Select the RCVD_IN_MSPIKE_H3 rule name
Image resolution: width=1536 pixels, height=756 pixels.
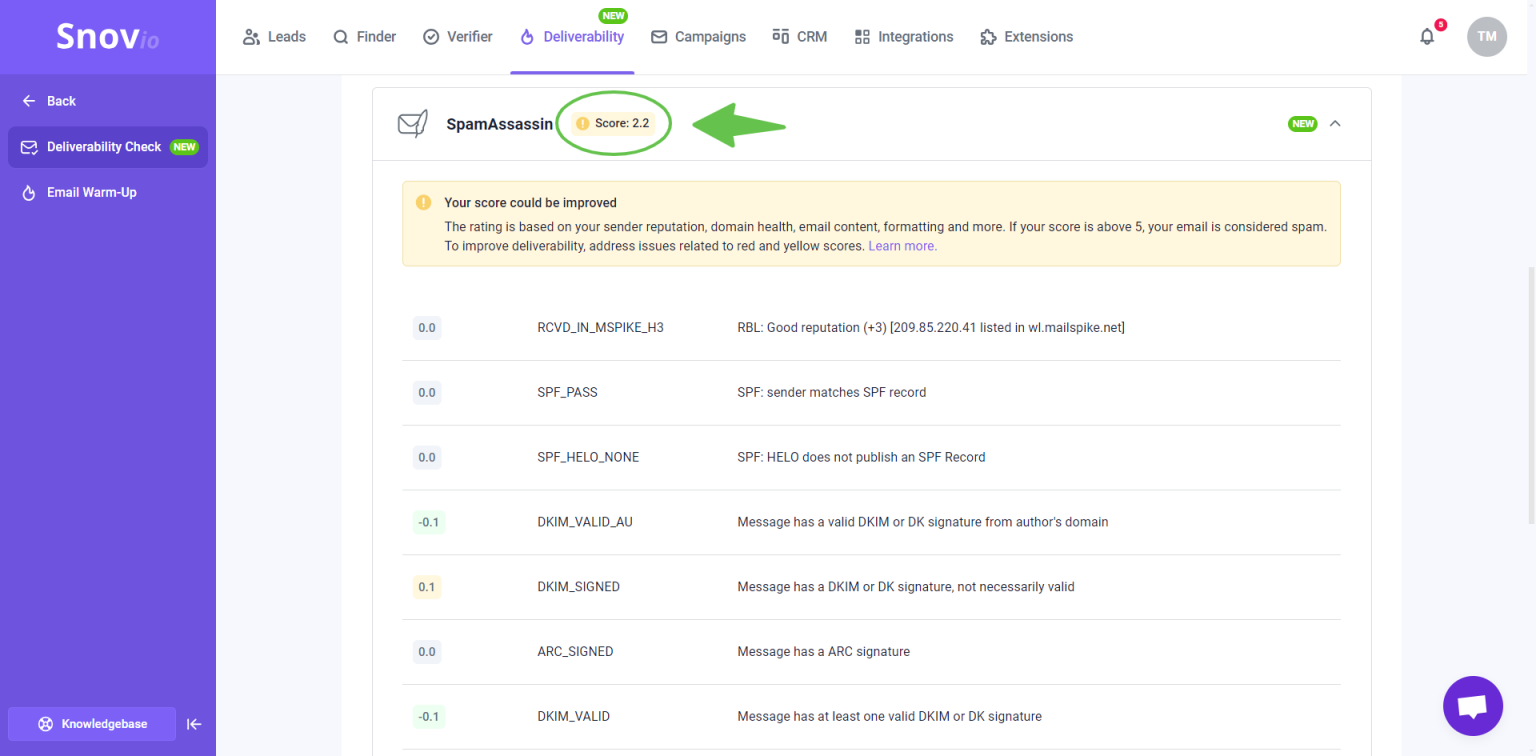point(600,328)
